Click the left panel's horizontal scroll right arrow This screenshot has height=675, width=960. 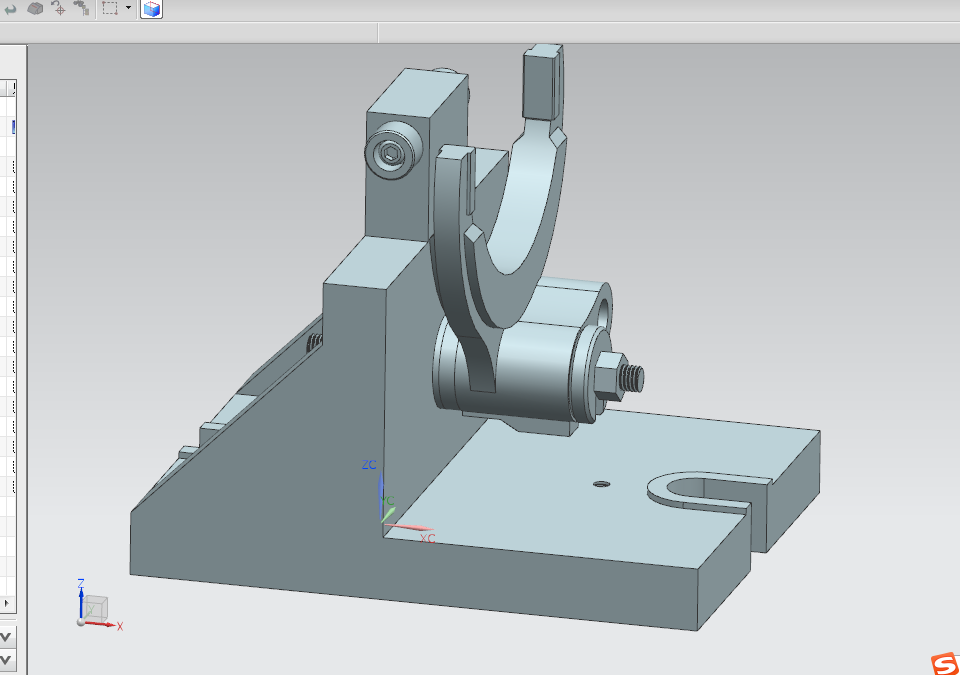click(x=7, y=603)
